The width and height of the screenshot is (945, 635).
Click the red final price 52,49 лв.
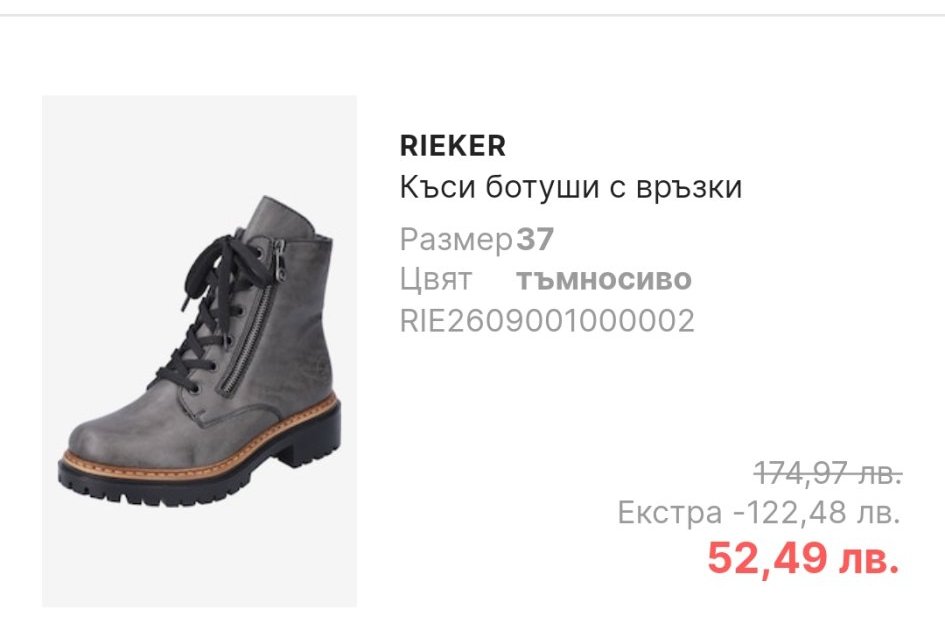point(803,558)
